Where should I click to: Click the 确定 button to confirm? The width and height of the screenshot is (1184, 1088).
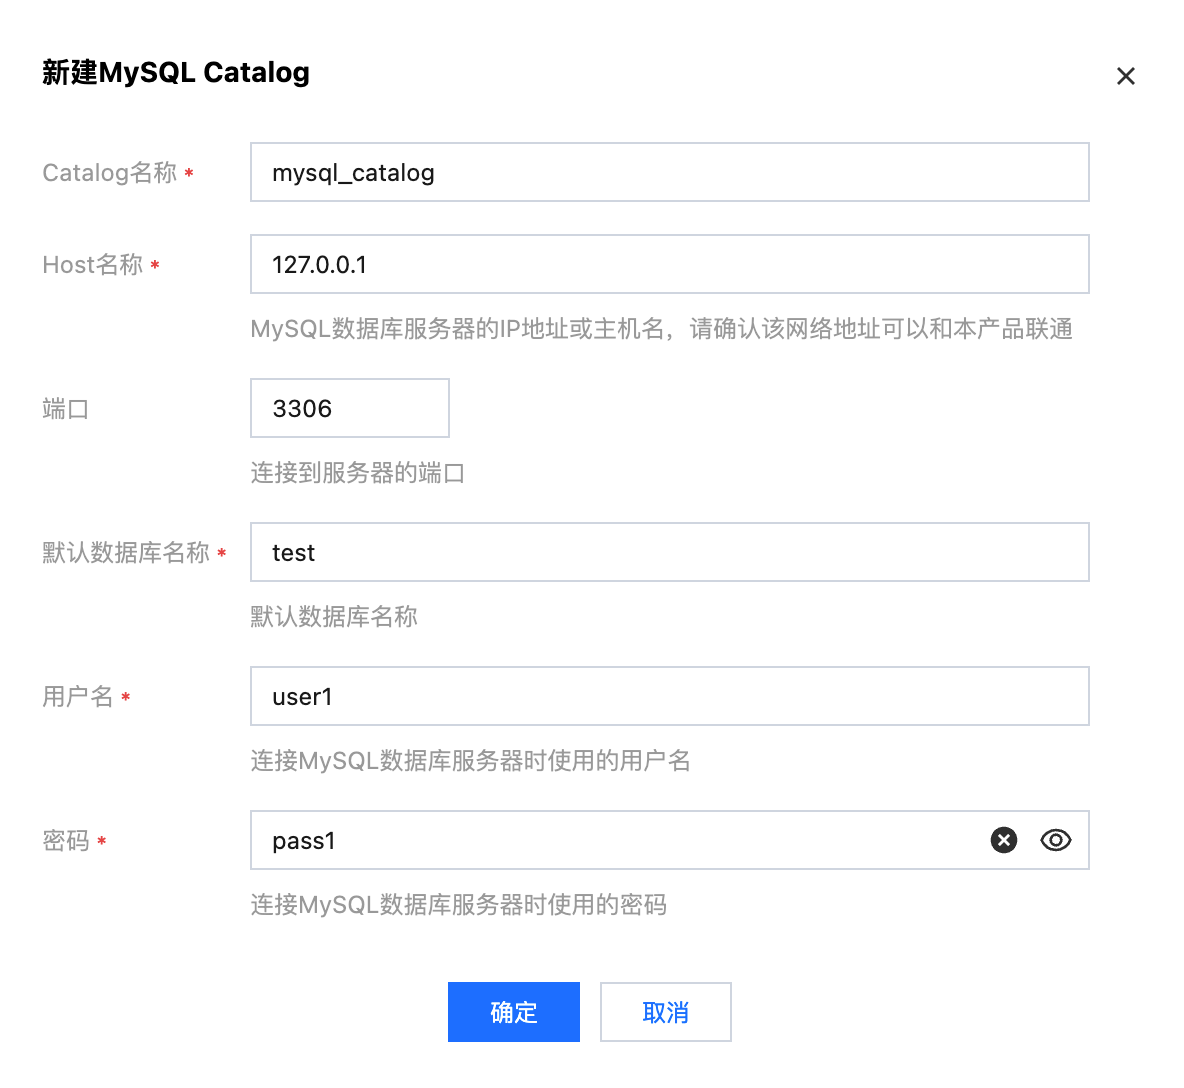point(513,1012)
